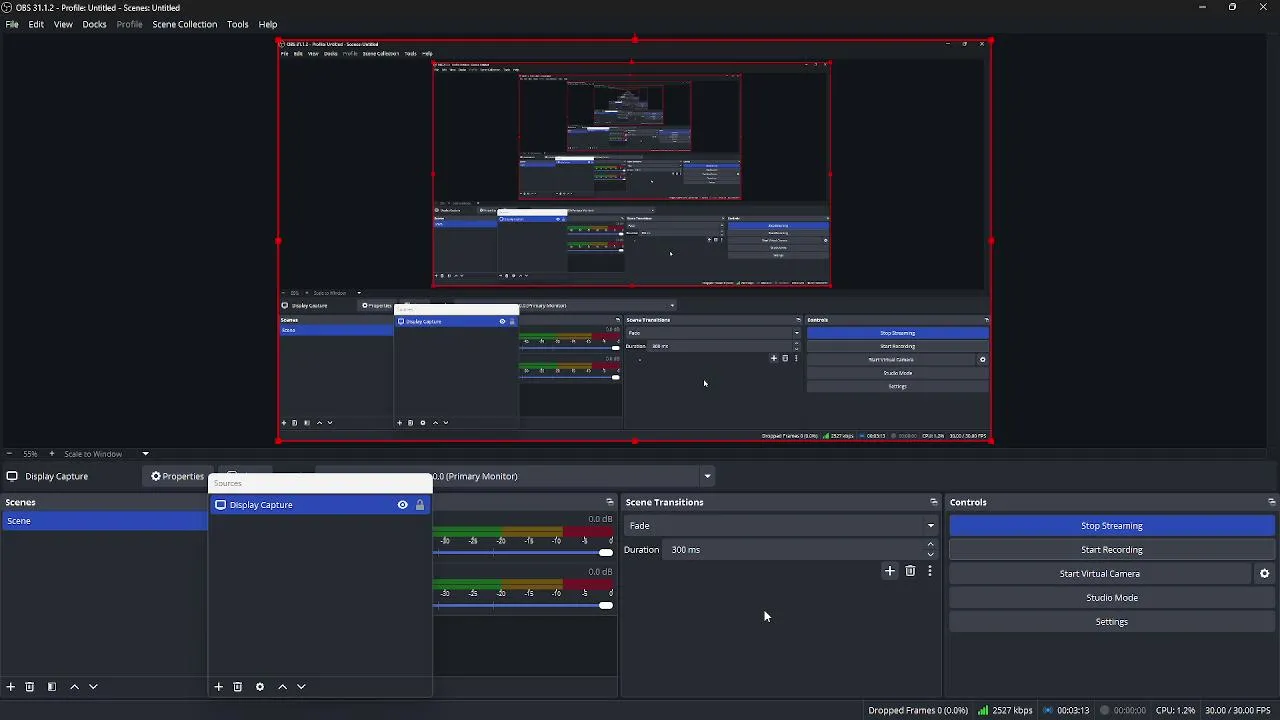Select Display Capture row in Sources list

click(320, 505)
